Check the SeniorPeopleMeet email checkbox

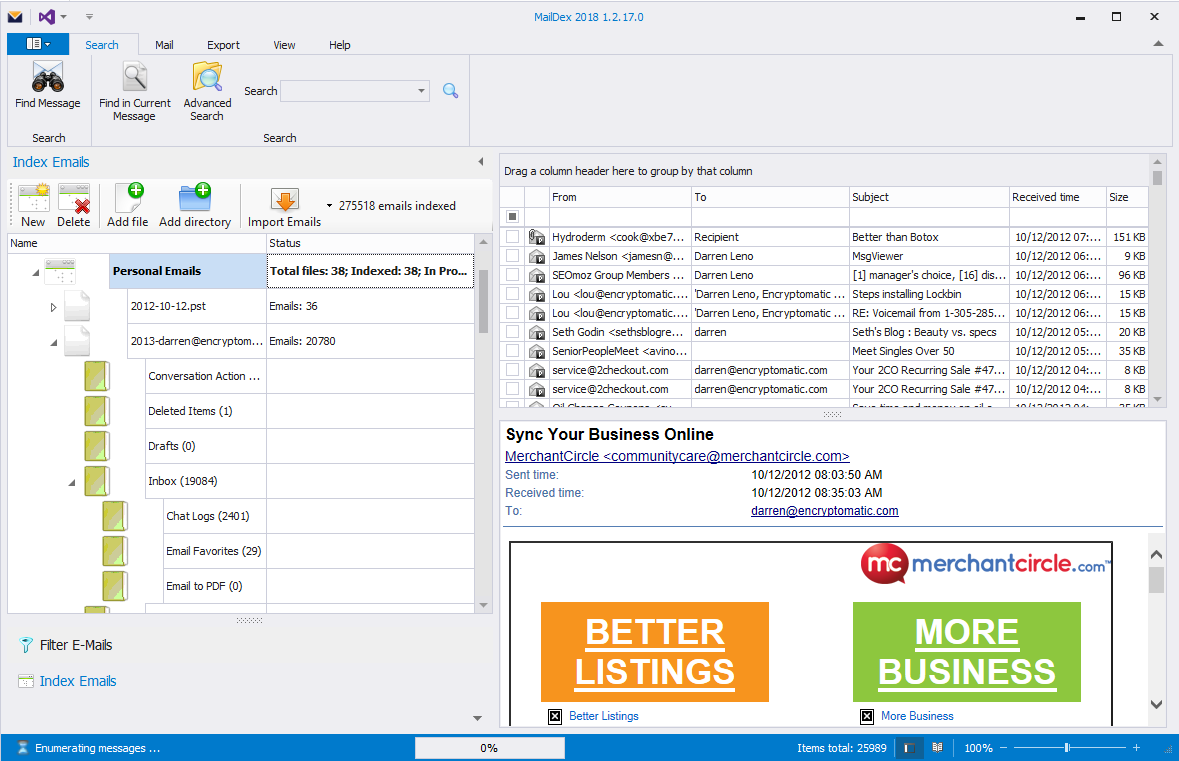512,351
